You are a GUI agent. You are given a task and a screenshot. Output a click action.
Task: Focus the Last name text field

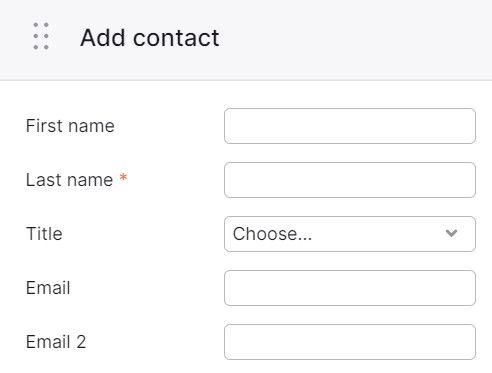[x=350, y=180]
